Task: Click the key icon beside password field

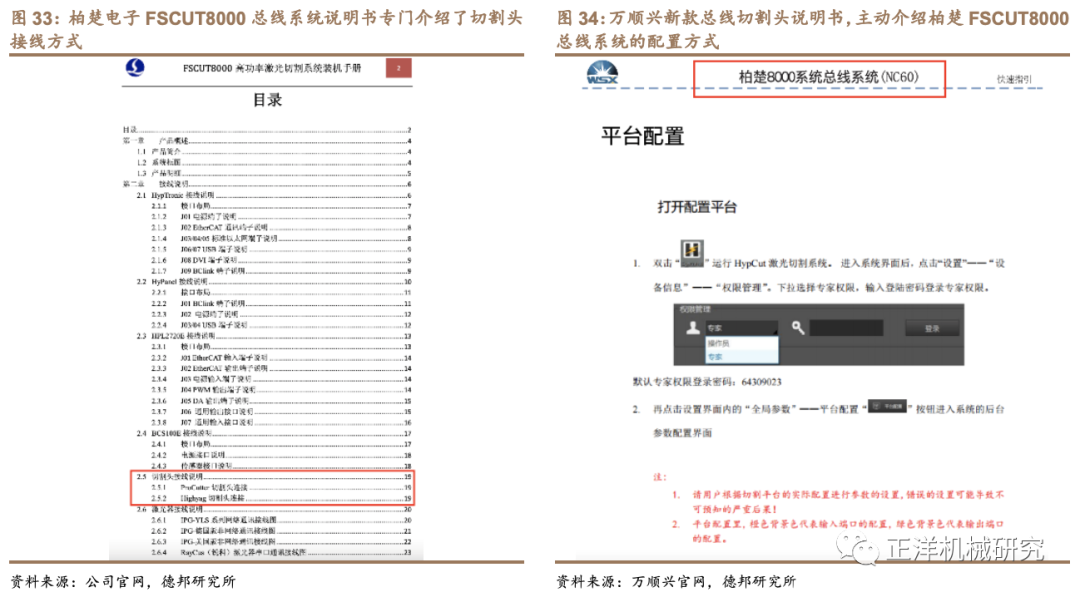Action: click(798, 328)
